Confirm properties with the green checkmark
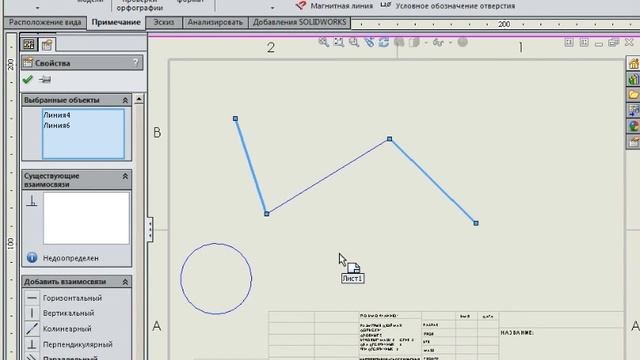This screenshot has height=360, width=640. [28, 79]
